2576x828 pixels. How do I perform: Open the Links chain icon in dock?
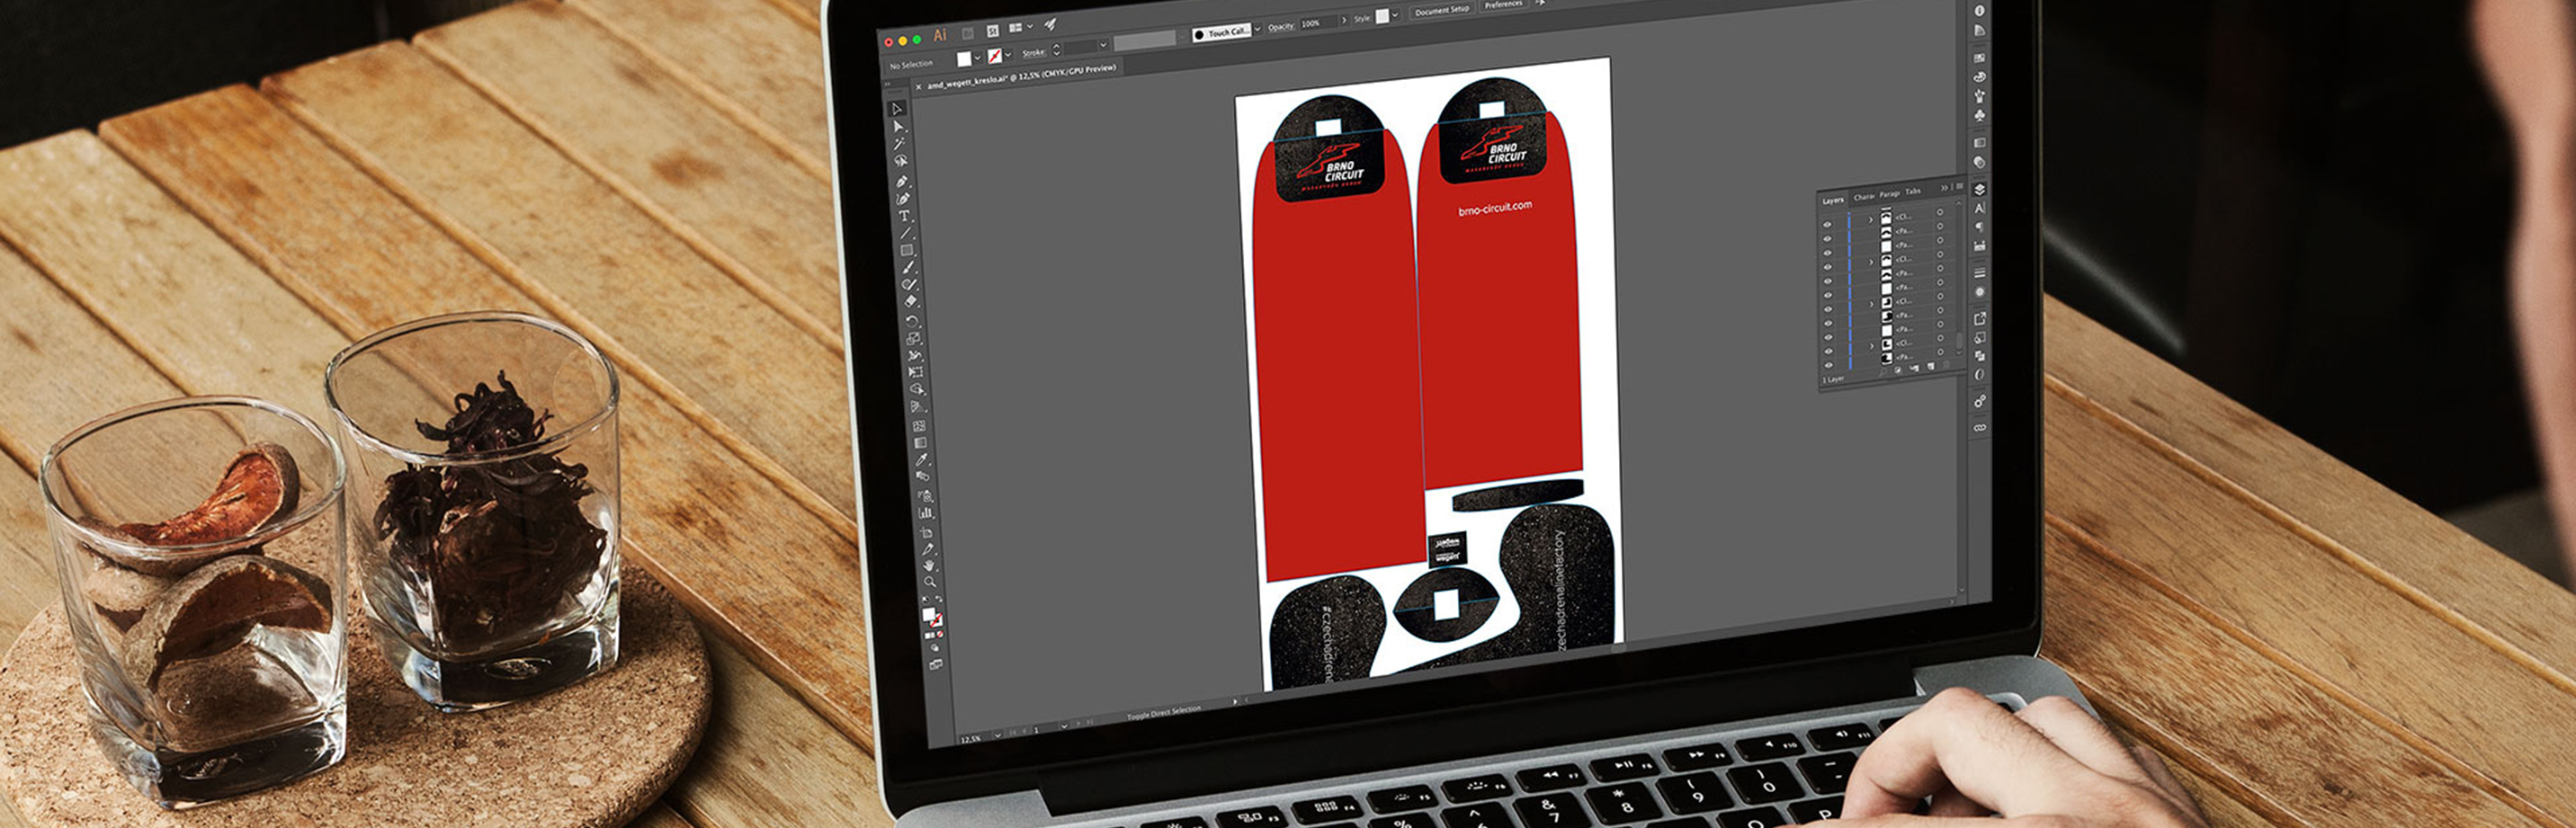(1980, 427)
